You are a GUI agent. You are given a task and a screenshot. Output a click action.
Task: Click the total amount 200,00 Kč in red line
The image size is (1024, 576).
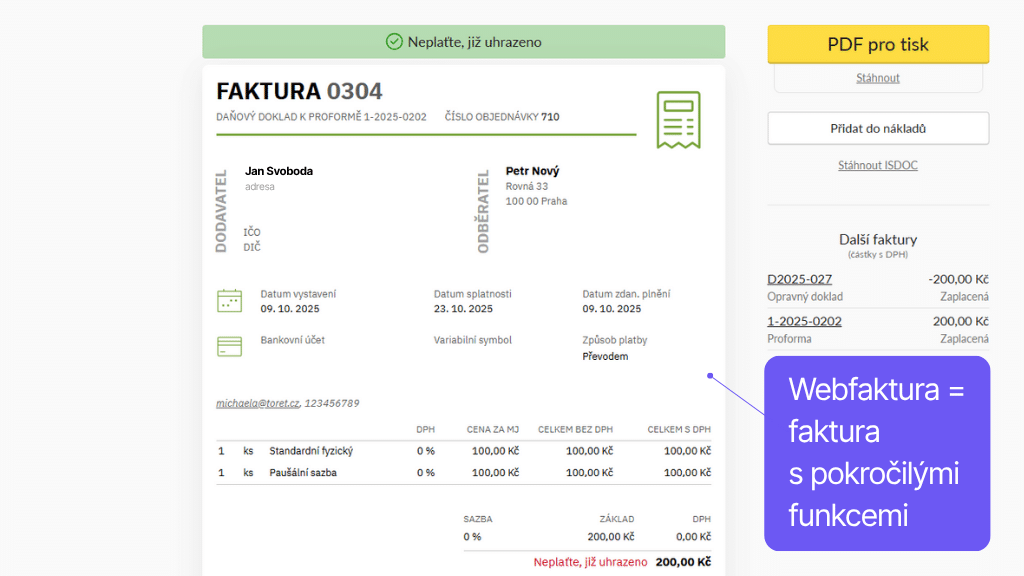683,562
